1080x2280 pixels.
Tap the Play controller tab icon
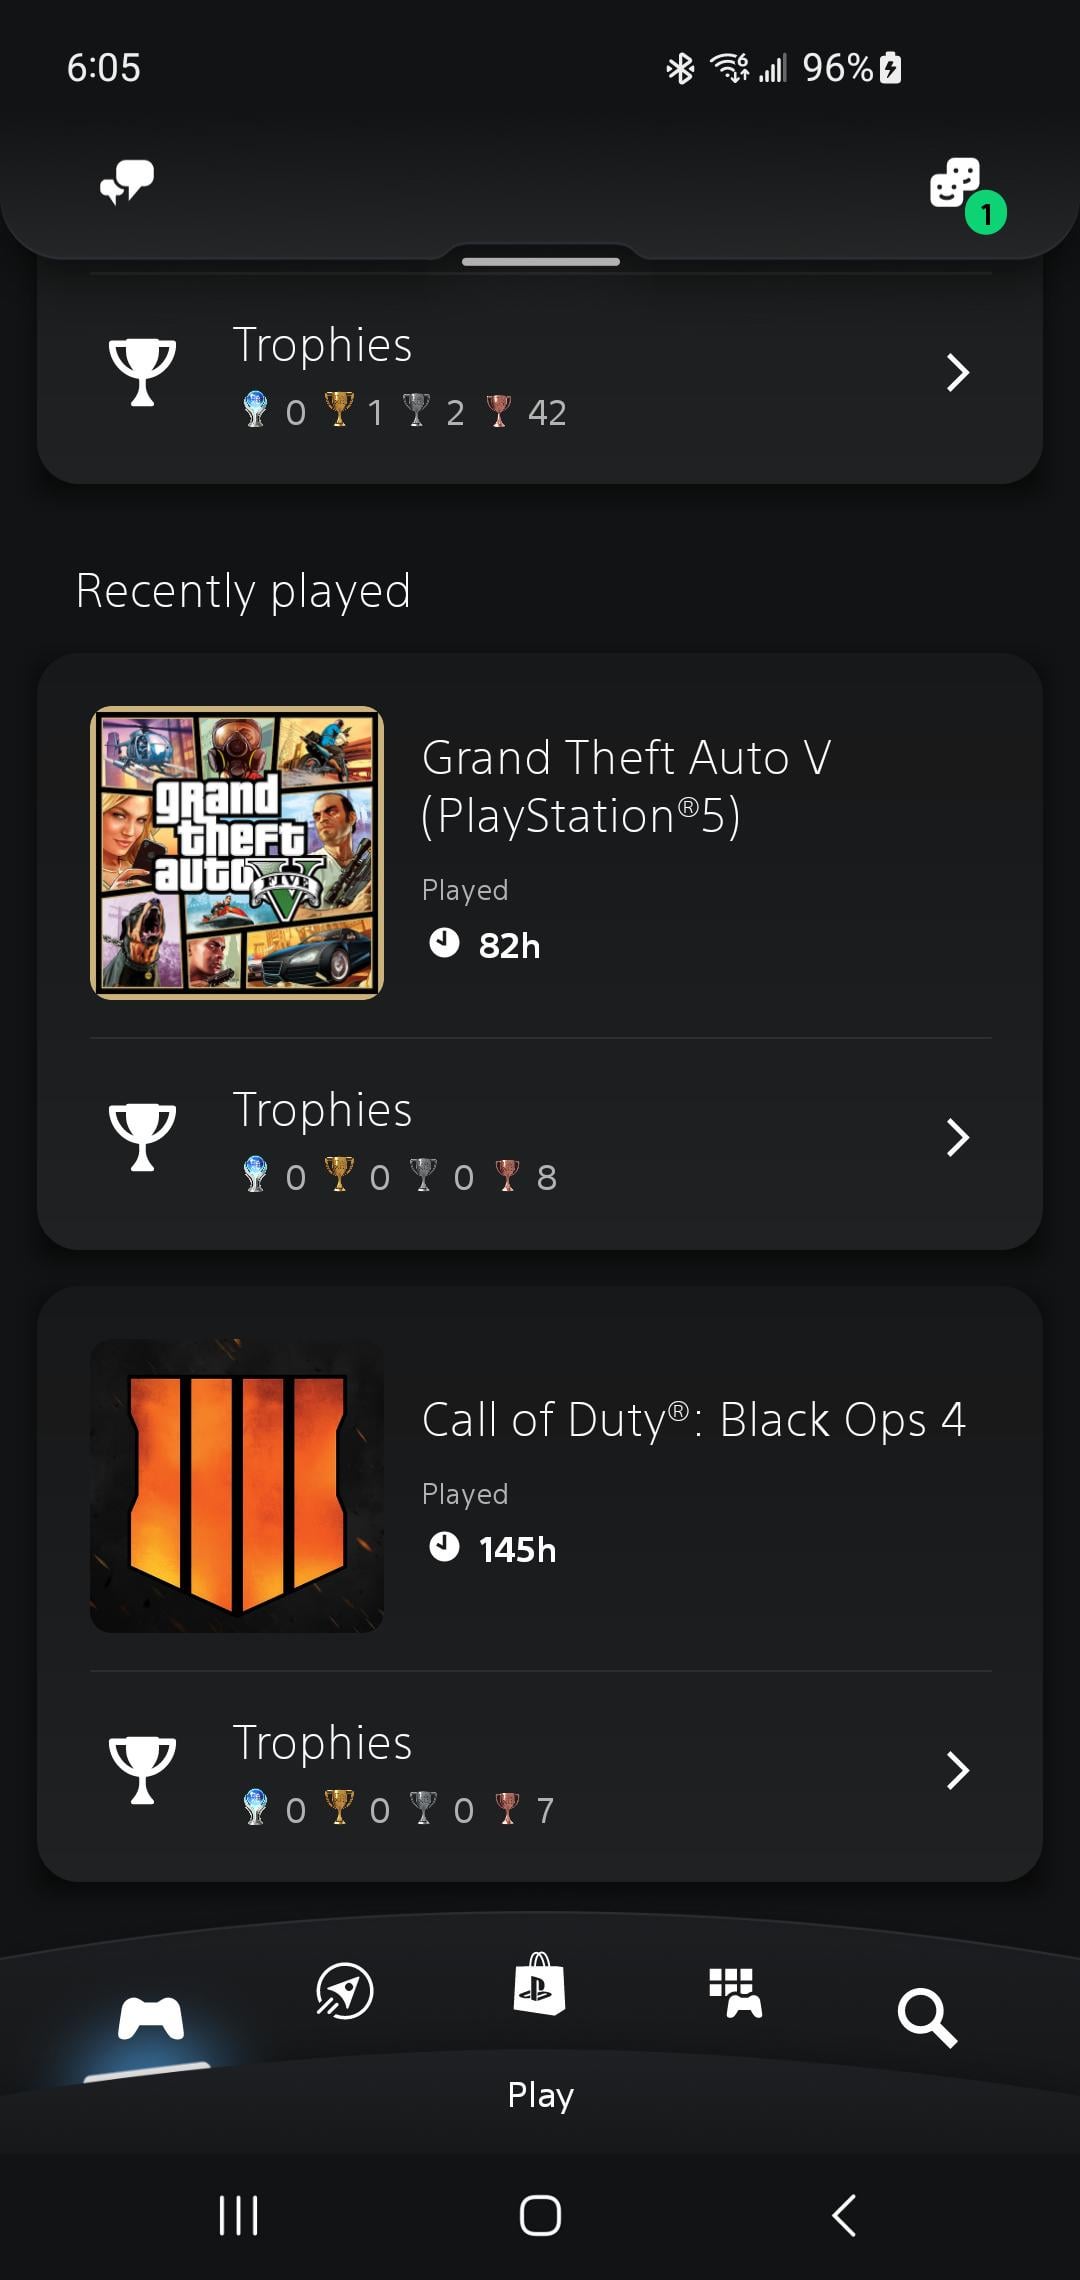pyautogui.click(x=150, y=2018)
